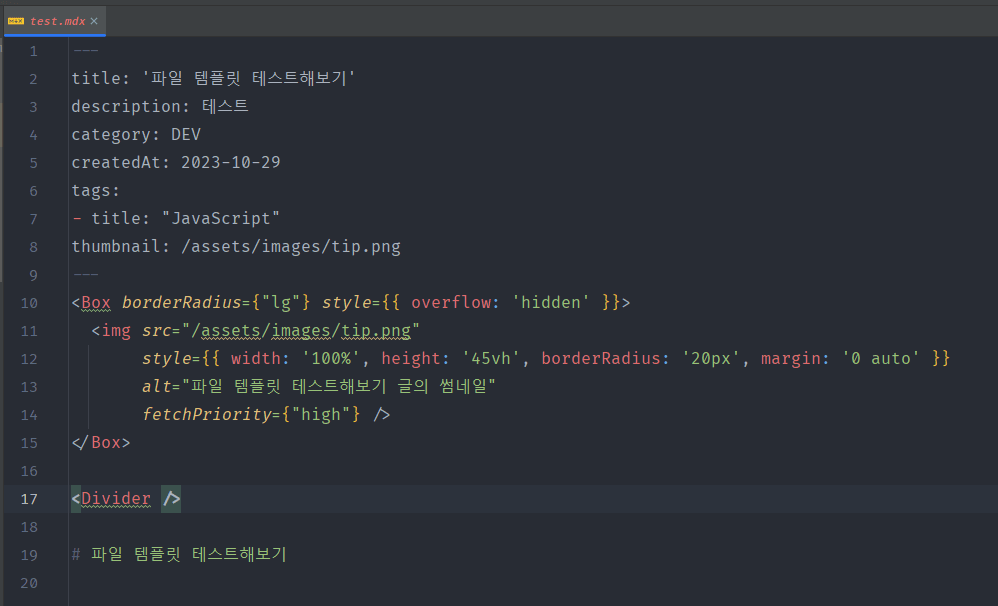This screenshot has width=998, height=606.
Task: Click the '100%' width value
Action: [x=331, y=358]
